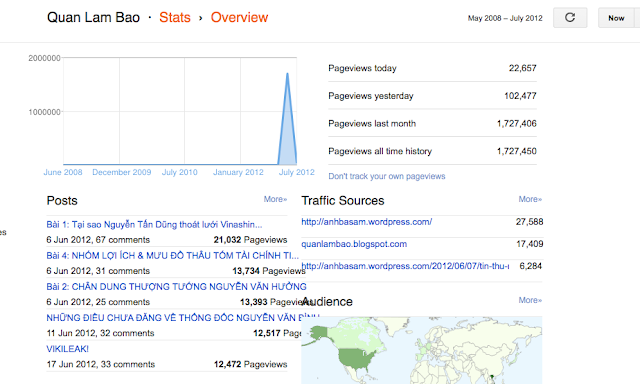Open the Overview breadcrumb link

[239, 18]
